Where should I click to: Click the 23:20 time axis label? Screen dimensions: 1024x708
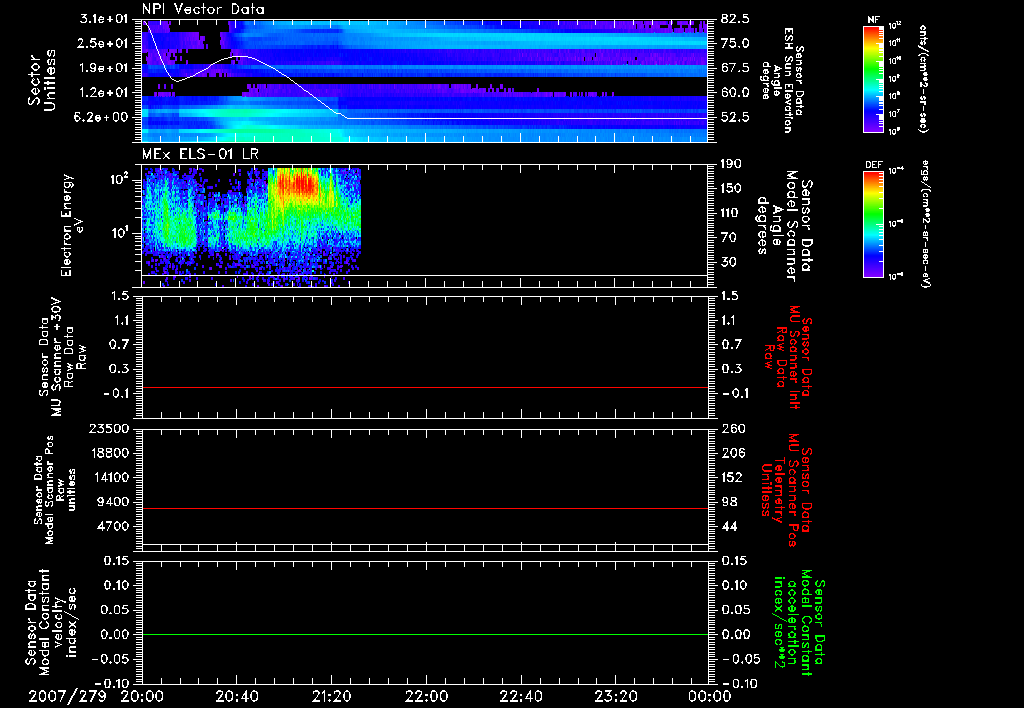pos(615,696)
